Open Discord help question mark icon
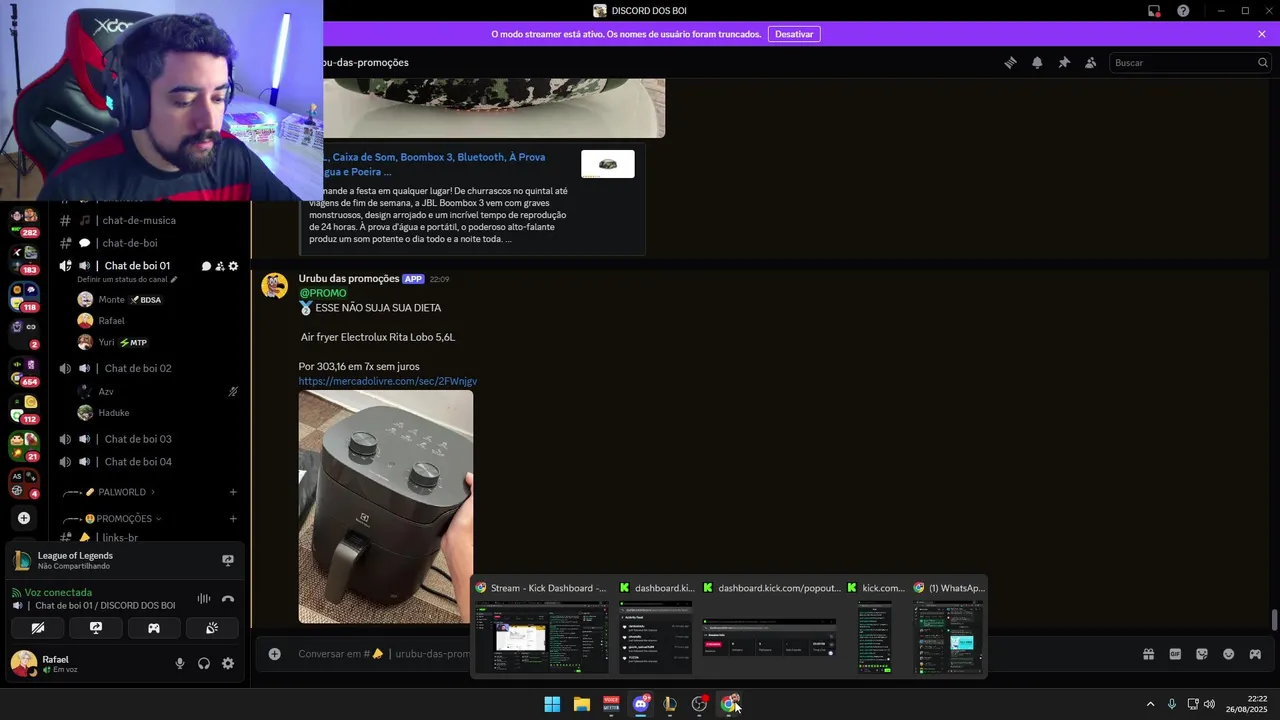This screenshot has height=720, width=1280. tap(1183, 11)
